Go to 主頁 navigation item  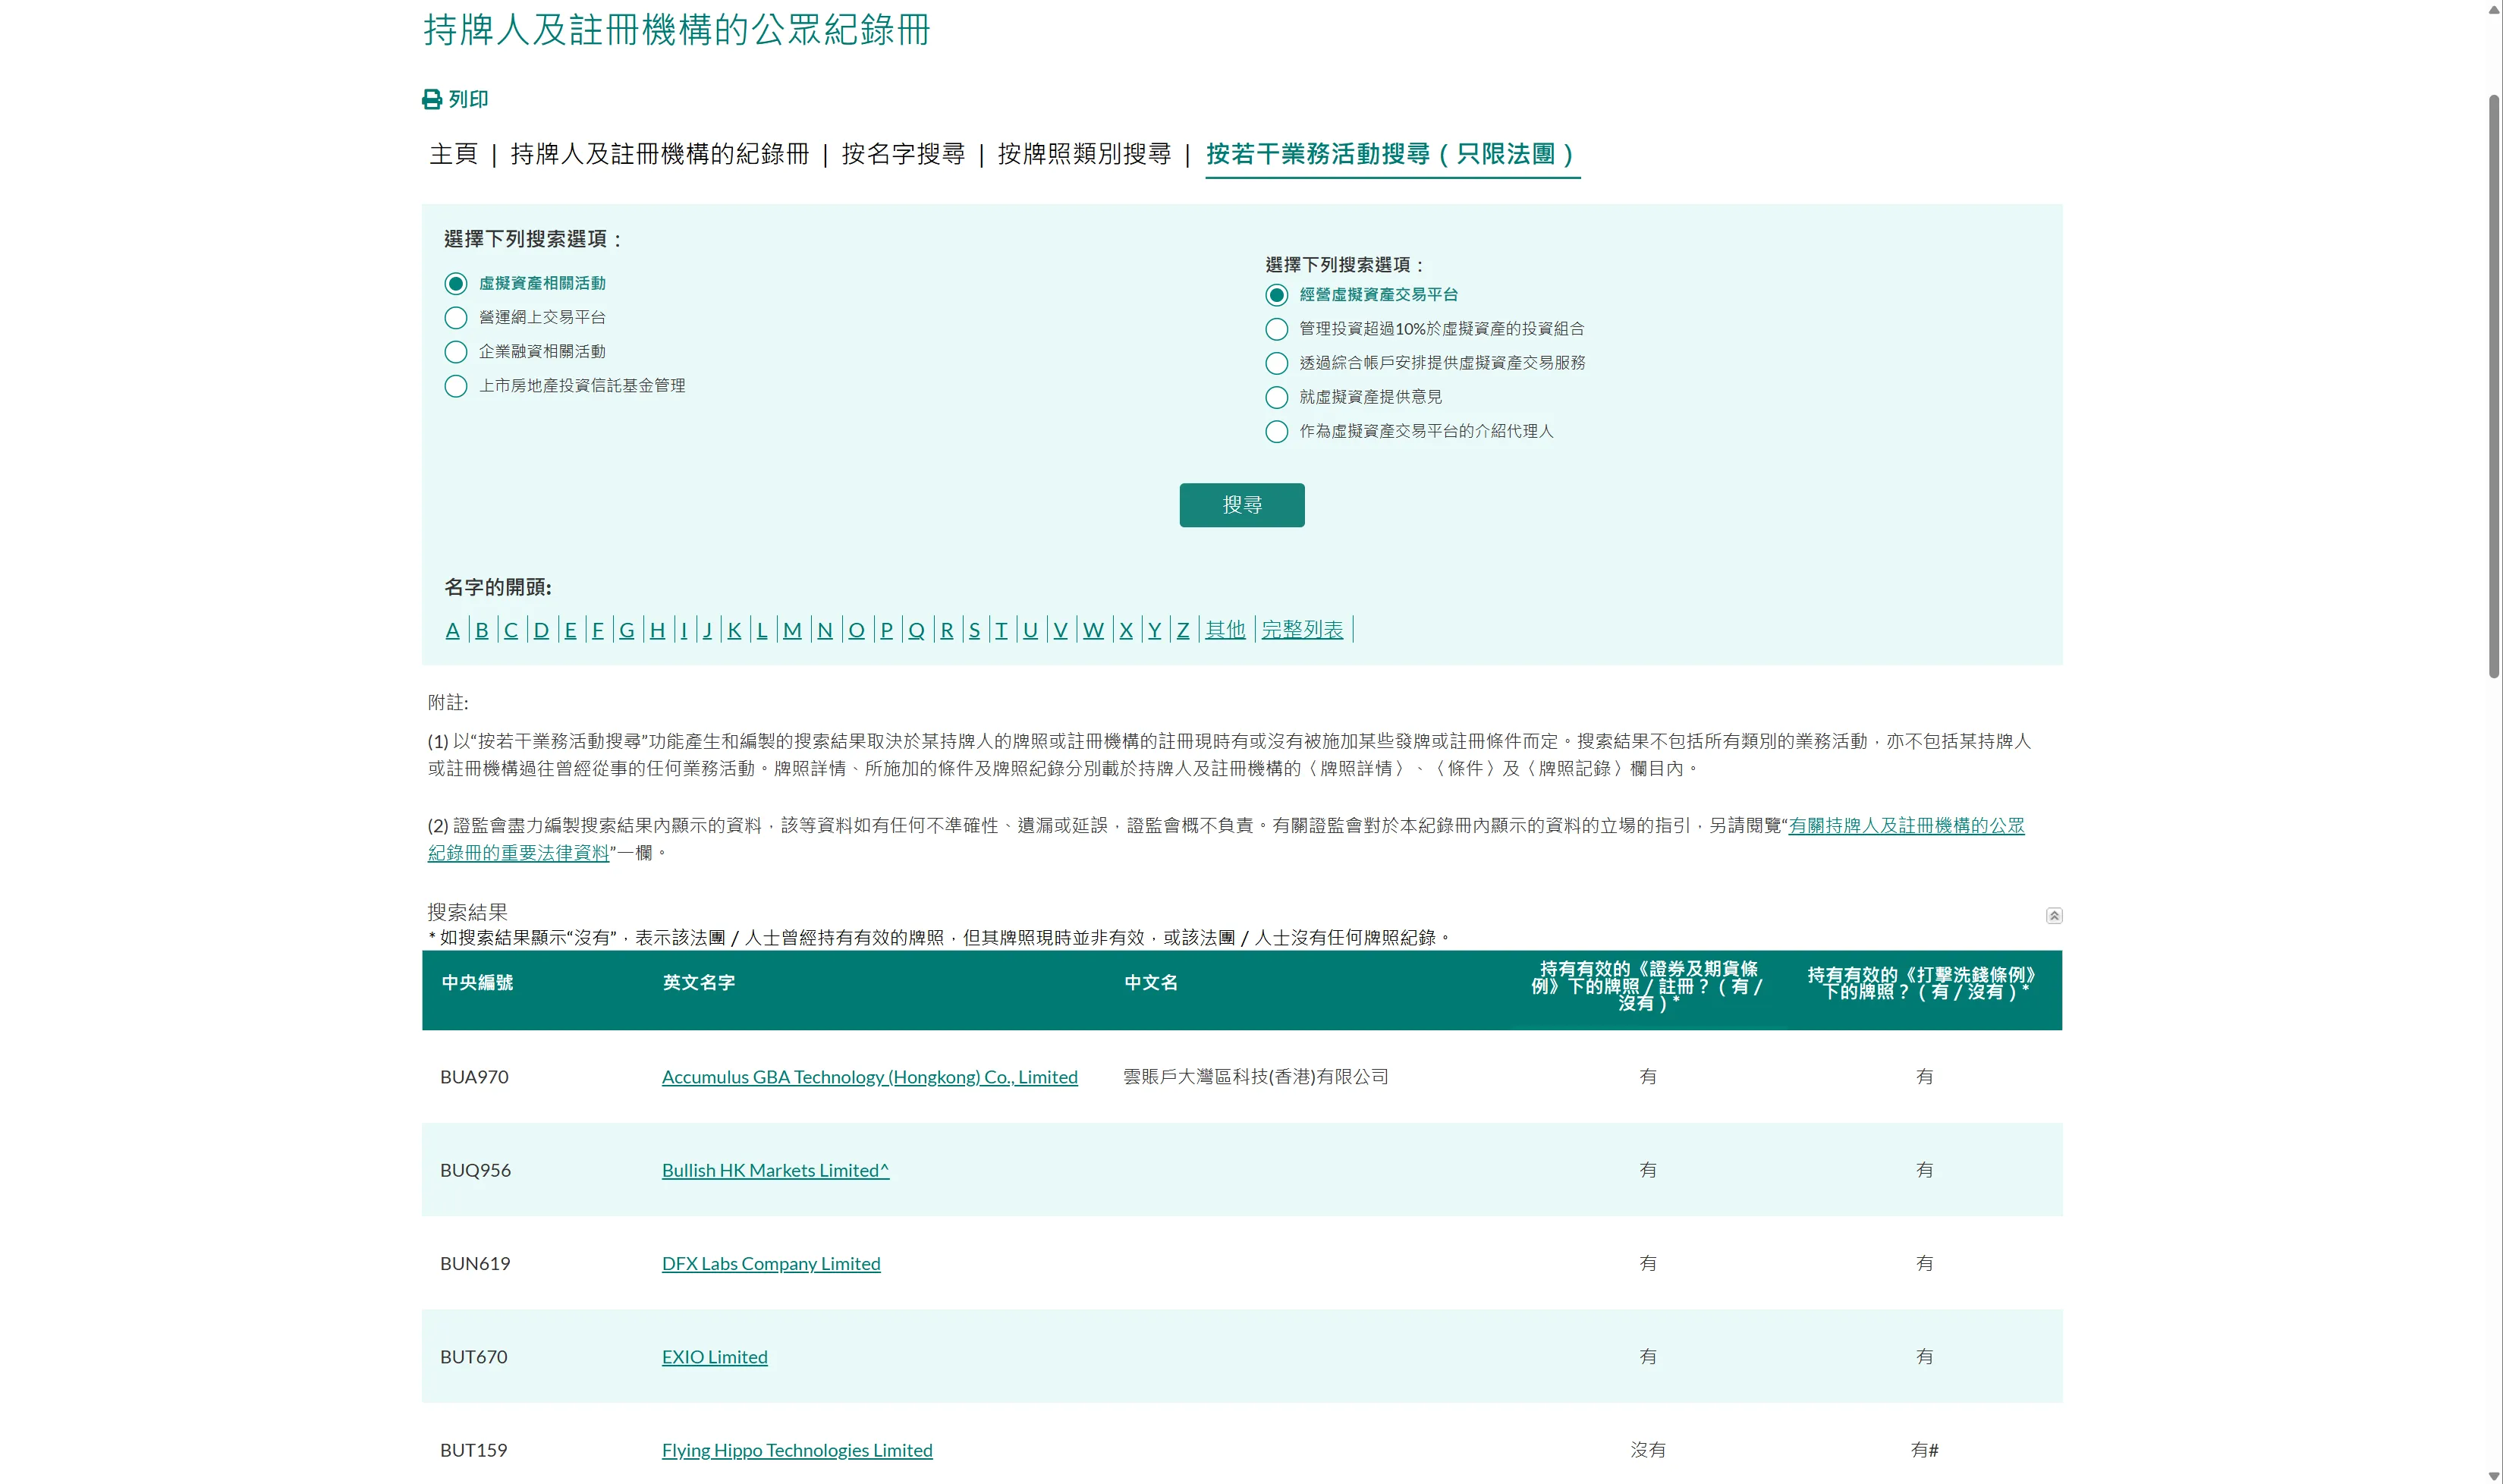454,154
